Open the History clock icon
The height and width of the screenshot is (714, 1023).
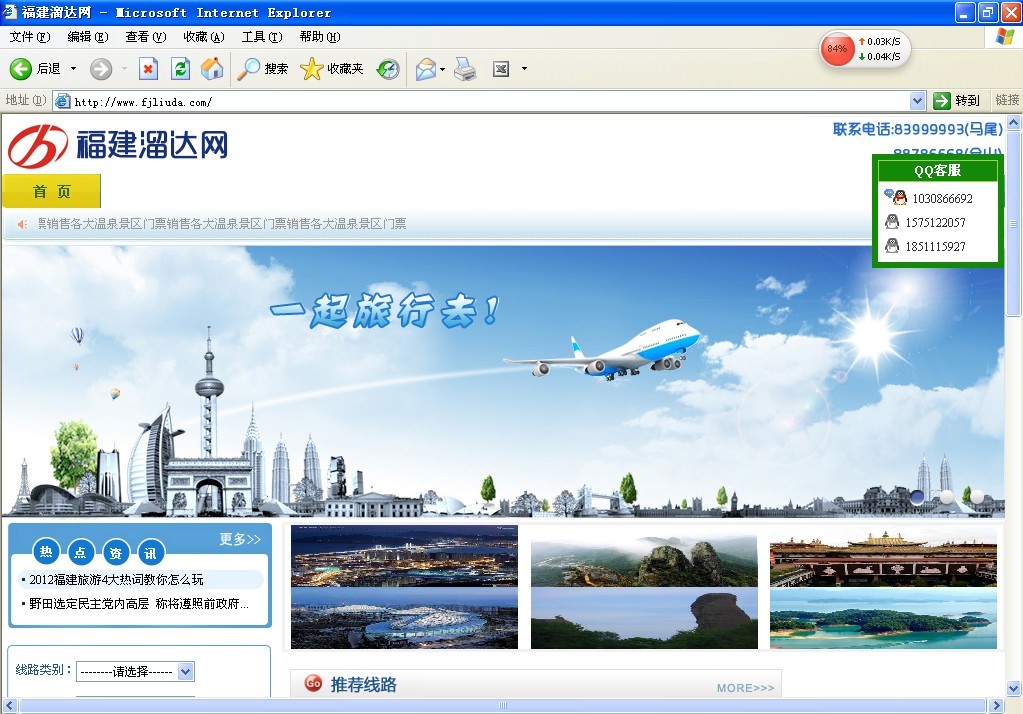[x=388, y=69]
